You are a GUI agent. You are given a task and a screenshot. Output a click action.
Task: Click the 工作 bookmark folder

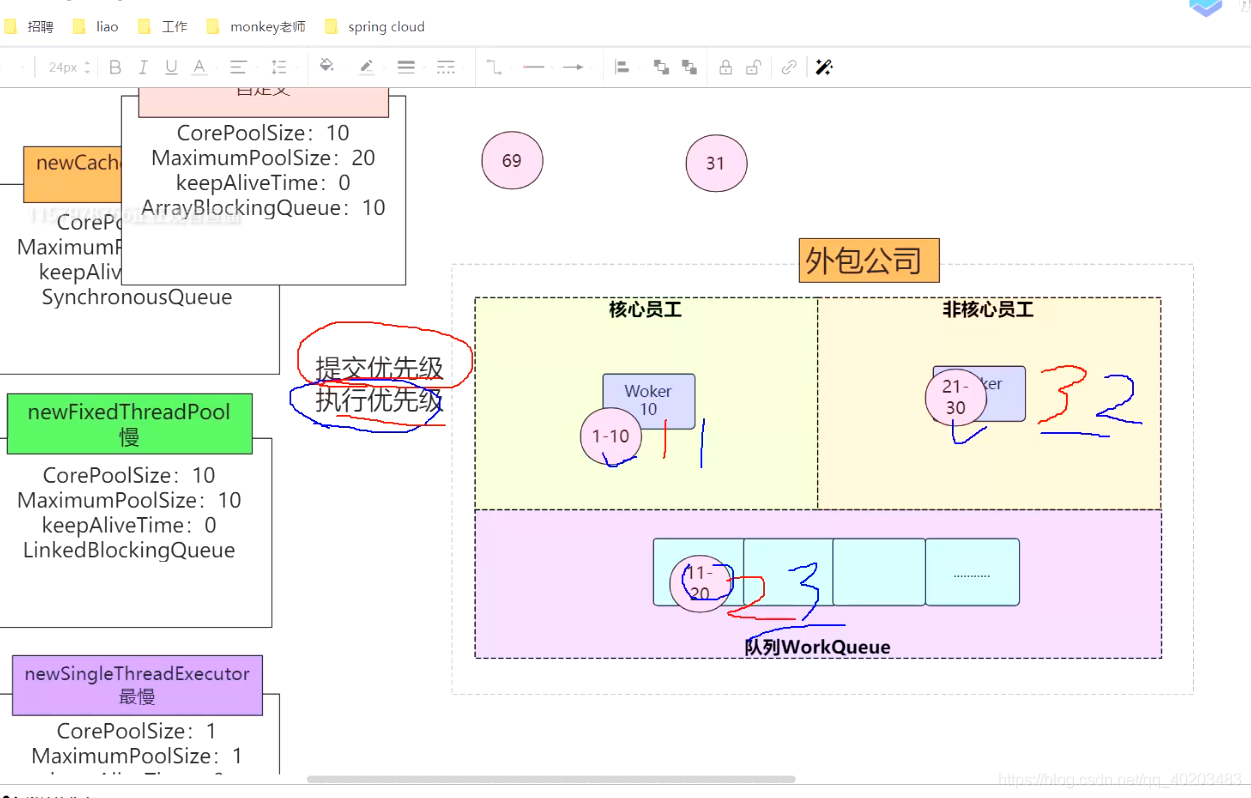[175, 26]
